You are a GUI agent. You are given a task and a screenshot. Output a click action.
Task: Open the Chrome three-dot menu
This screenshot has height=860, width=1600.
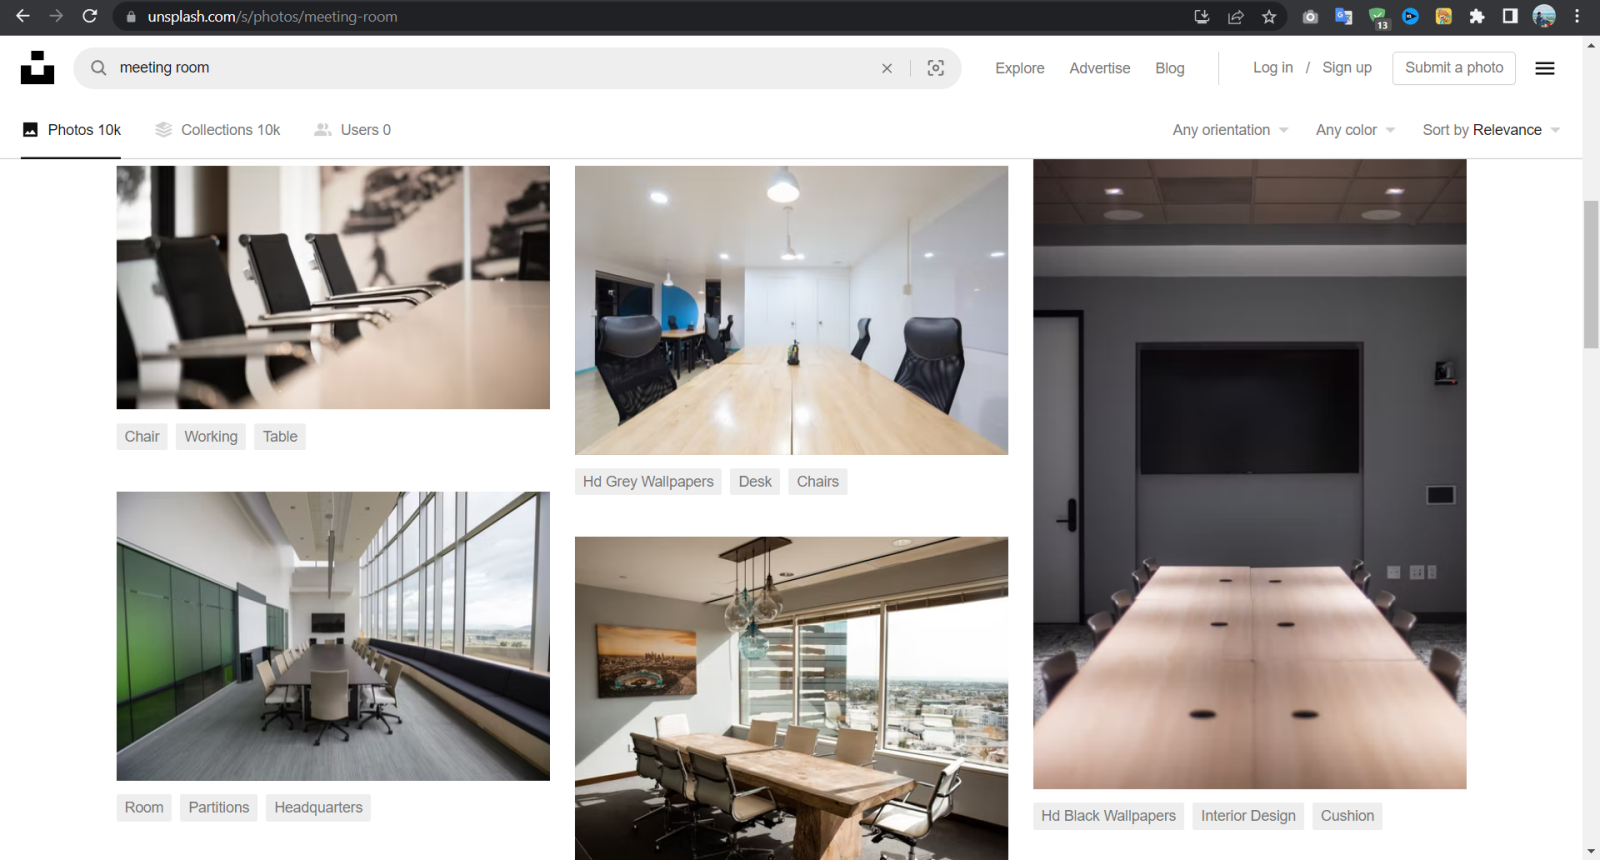point(1577,16)
